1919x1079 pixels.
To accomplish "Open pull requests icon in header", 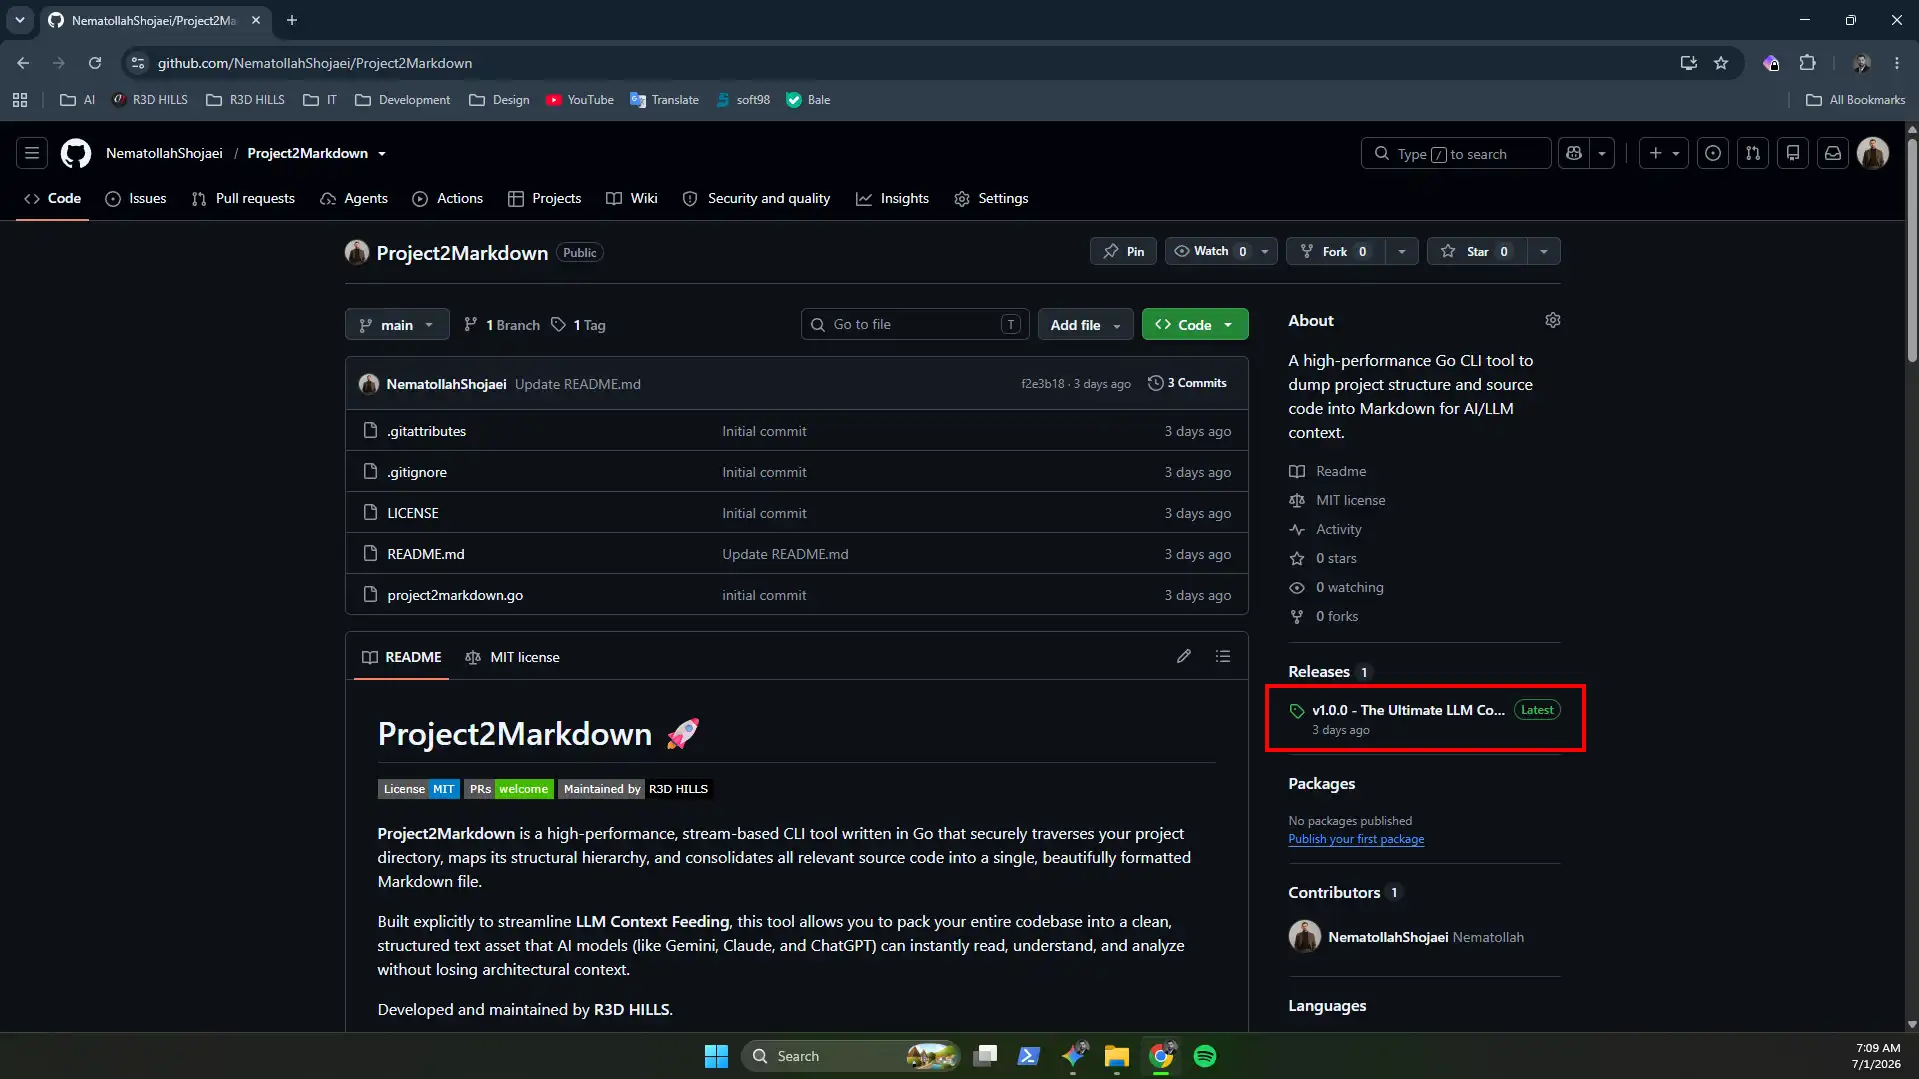I will coord(1753,153).
